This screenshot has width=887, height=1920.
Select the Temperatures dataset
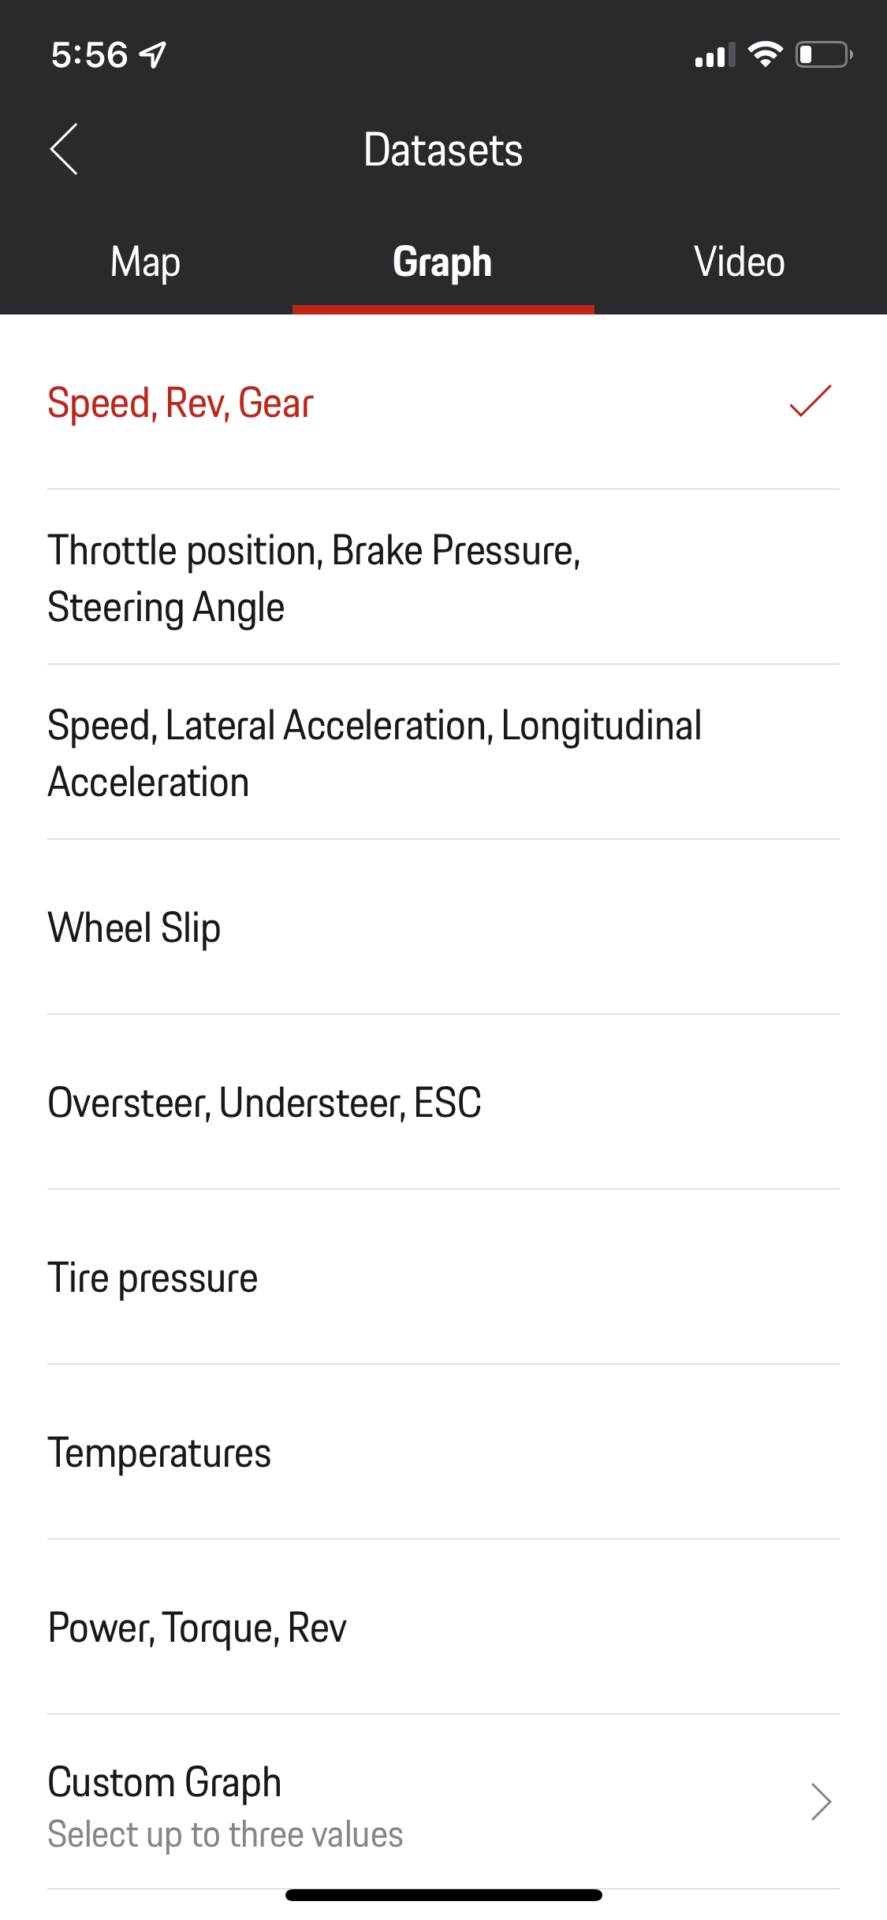160,1453
